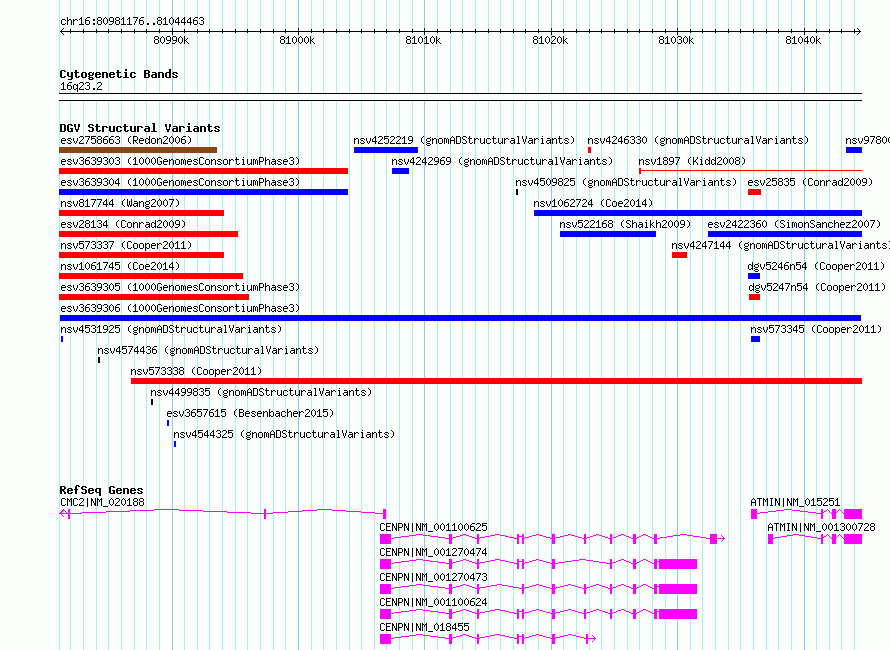The width and height of the screenshot is (890, 650).
Task: Open the nsv573345 (Cooper2011) label
Action: pos(816,329)
